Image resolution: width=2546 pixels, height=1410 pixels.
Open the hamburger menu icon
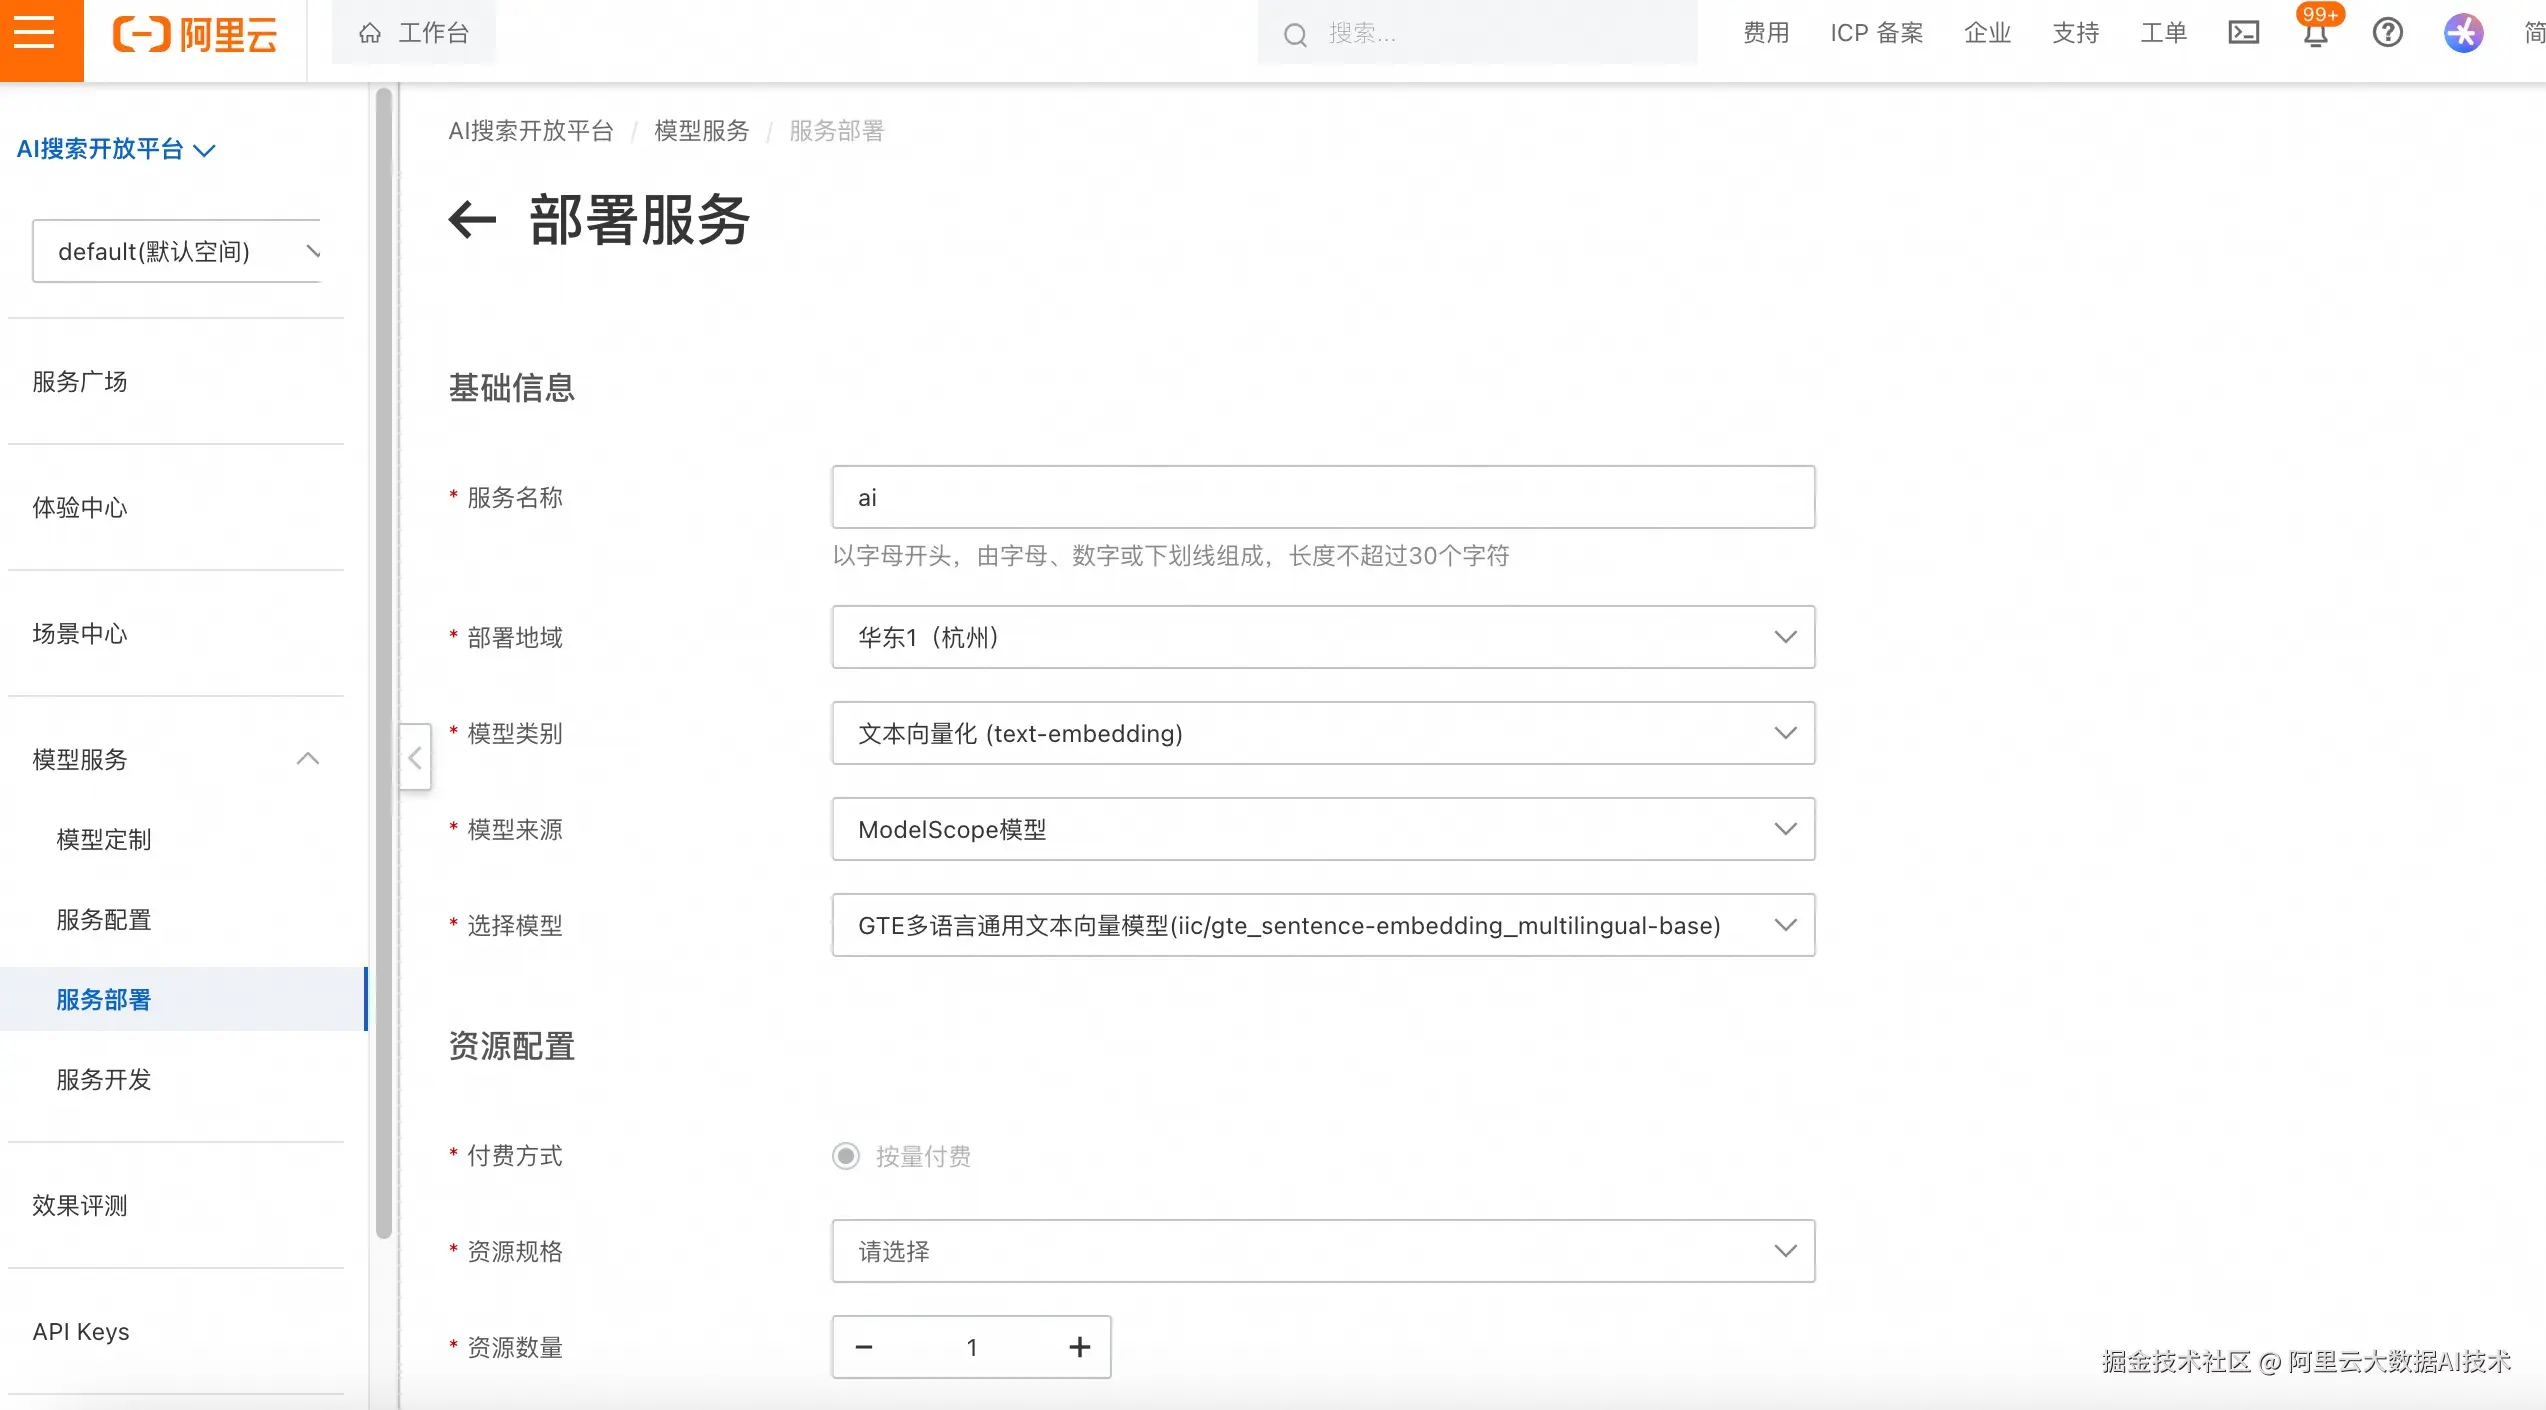tap(35, 33)
